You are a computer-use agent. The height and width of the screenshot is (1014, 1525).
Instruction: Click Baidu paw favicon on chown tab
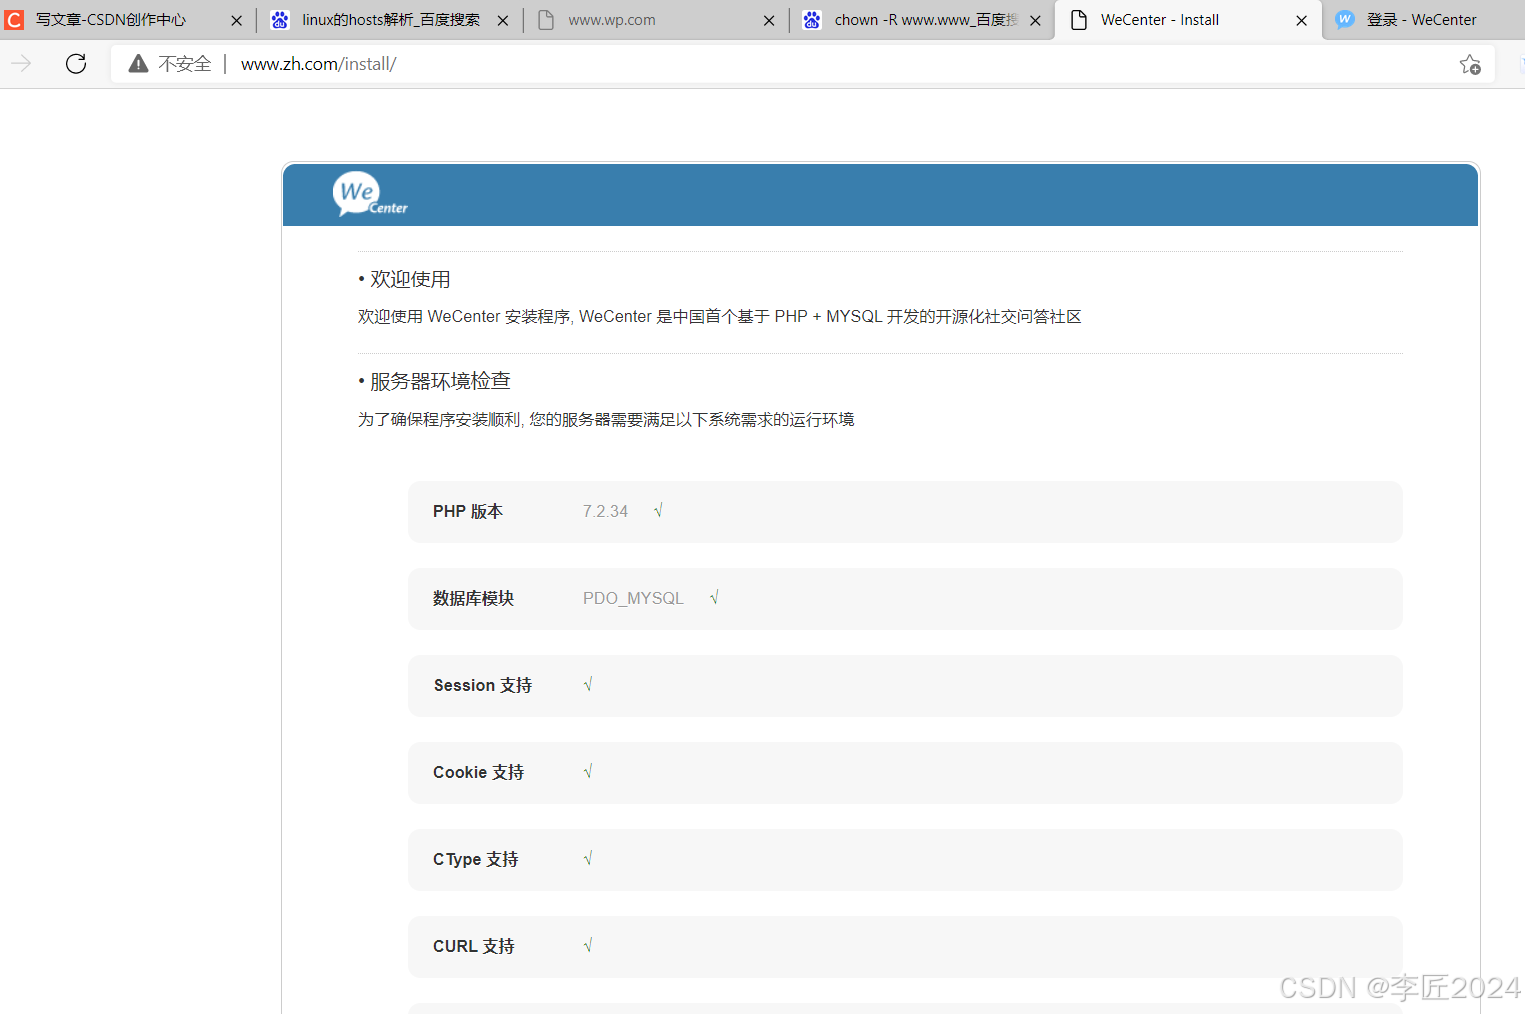click(812, 20)
